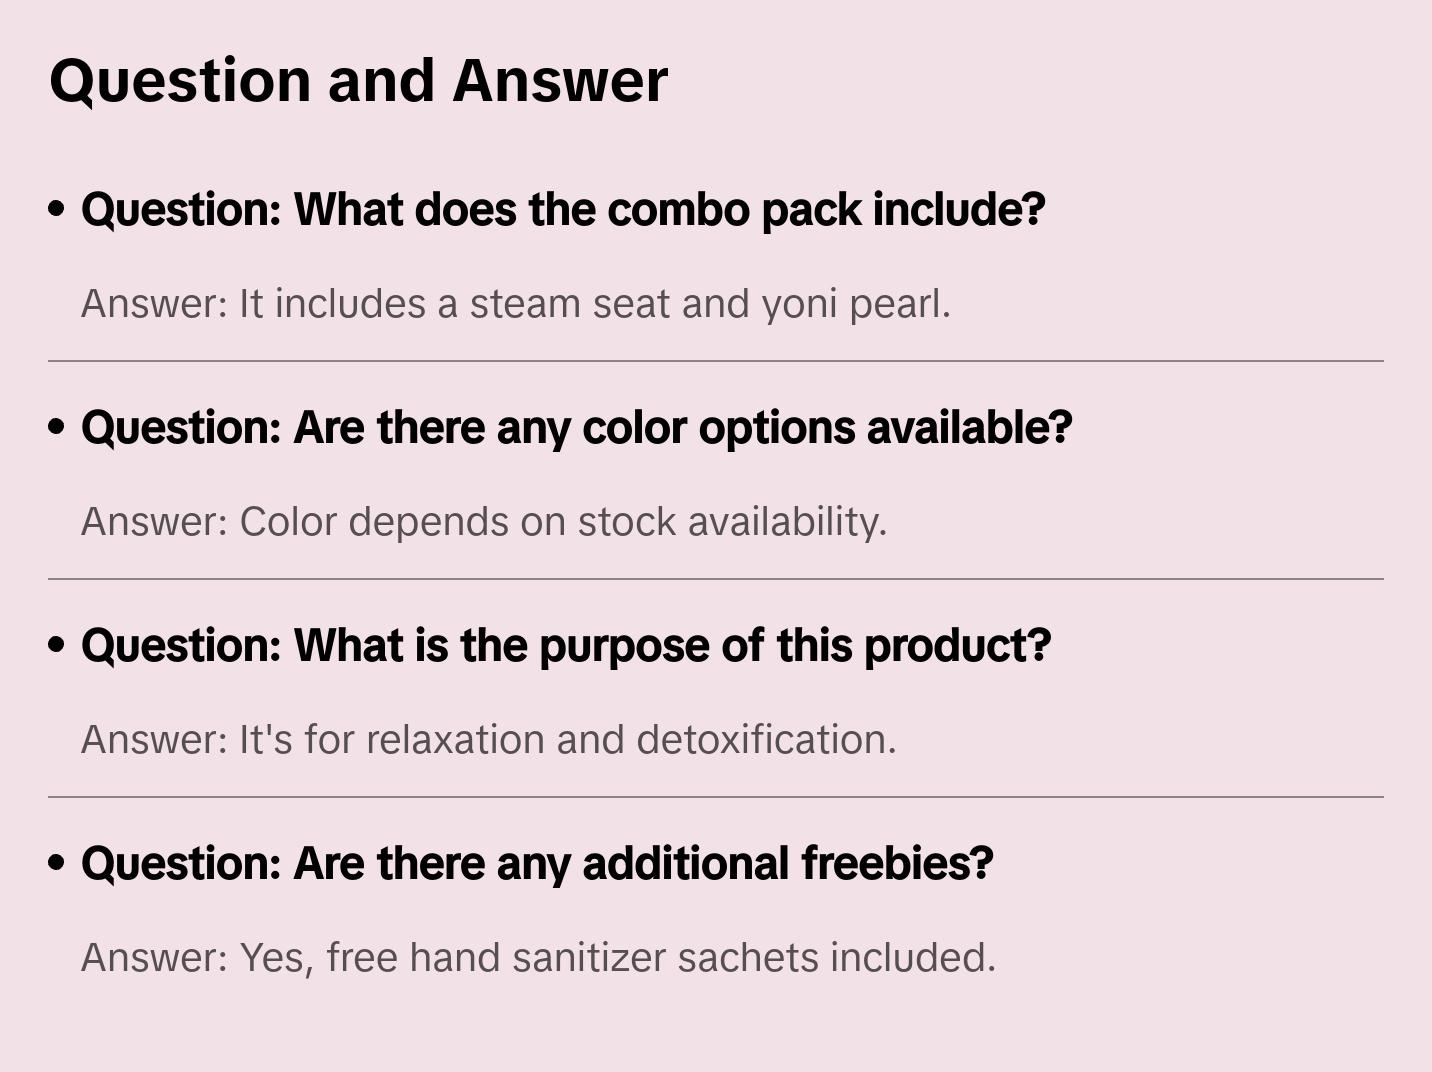Click the free hand sanitizer sachets answer
This screenshot has height=1072, width=1432.
[x=617, y=958]
